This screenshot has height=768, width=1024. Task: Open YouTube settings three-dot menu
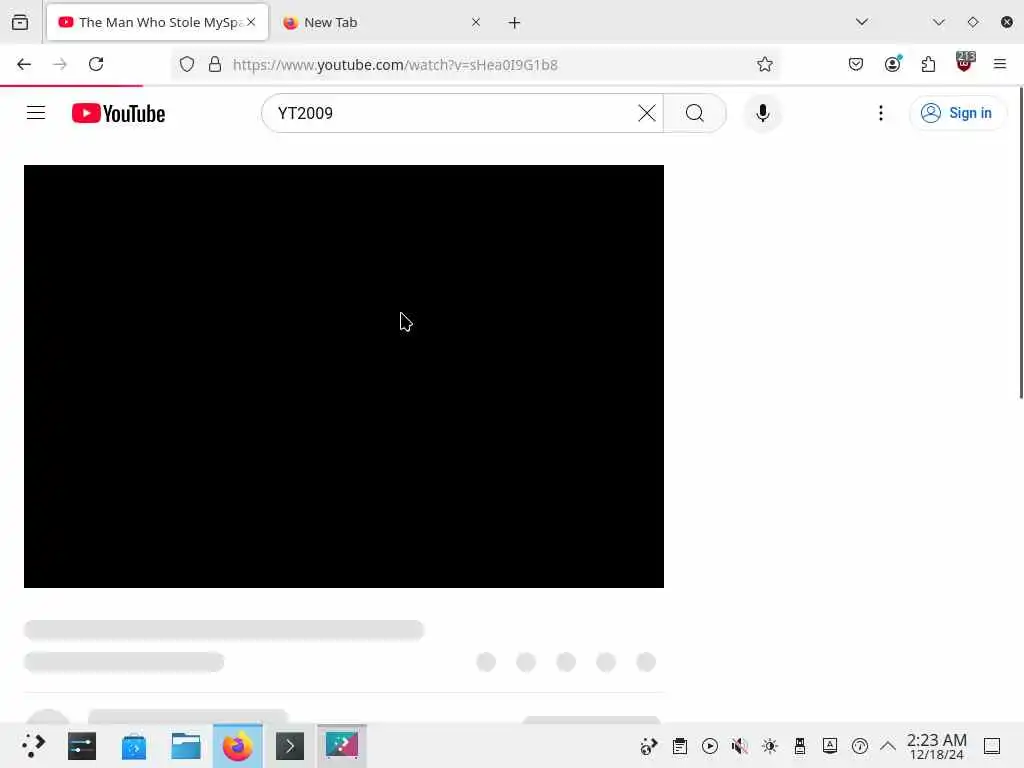click(x=880, y=113)
